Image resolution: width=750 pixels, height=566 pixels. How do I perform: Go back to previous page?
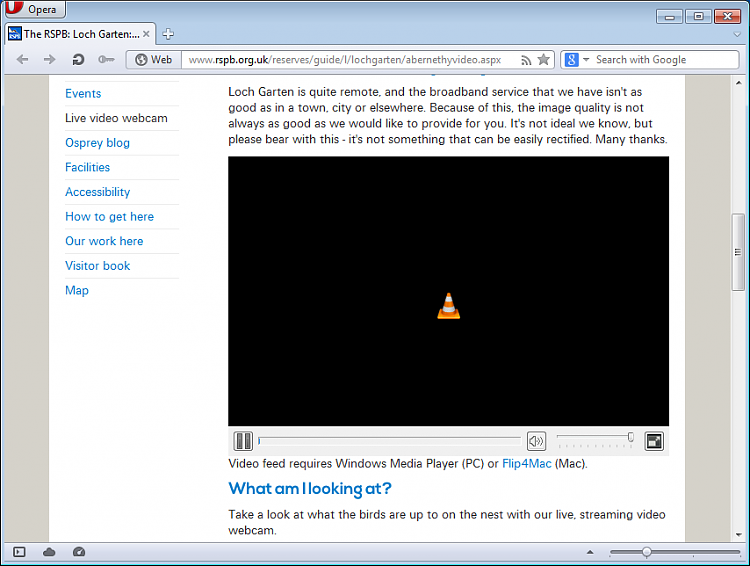pyautogui.click(x=22, y=59)
